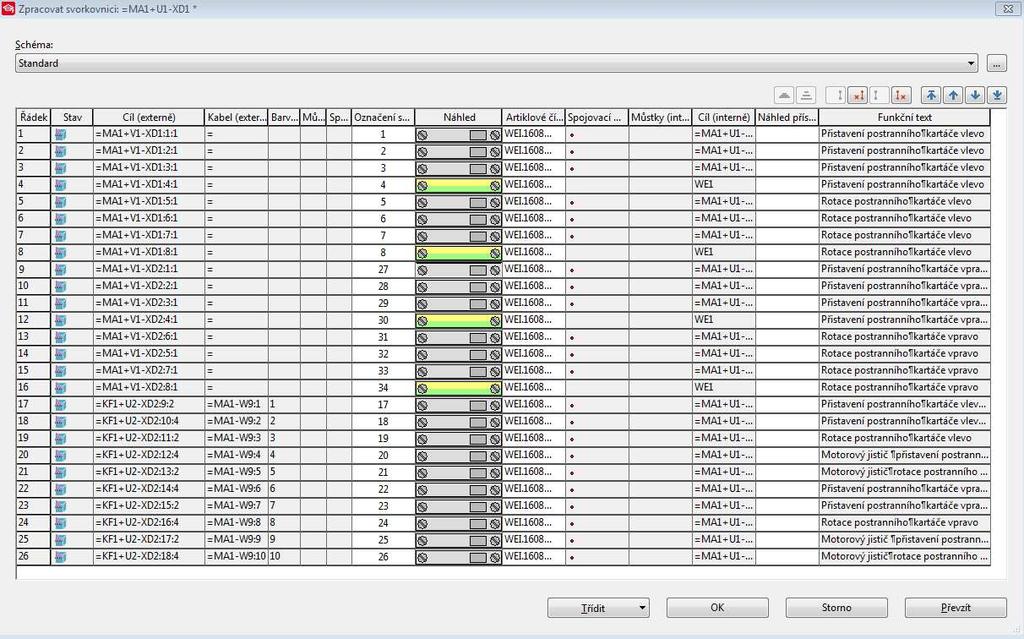Click the red jumper dot in row 23
Viewport: 1024px width, 639px height.
572,506
